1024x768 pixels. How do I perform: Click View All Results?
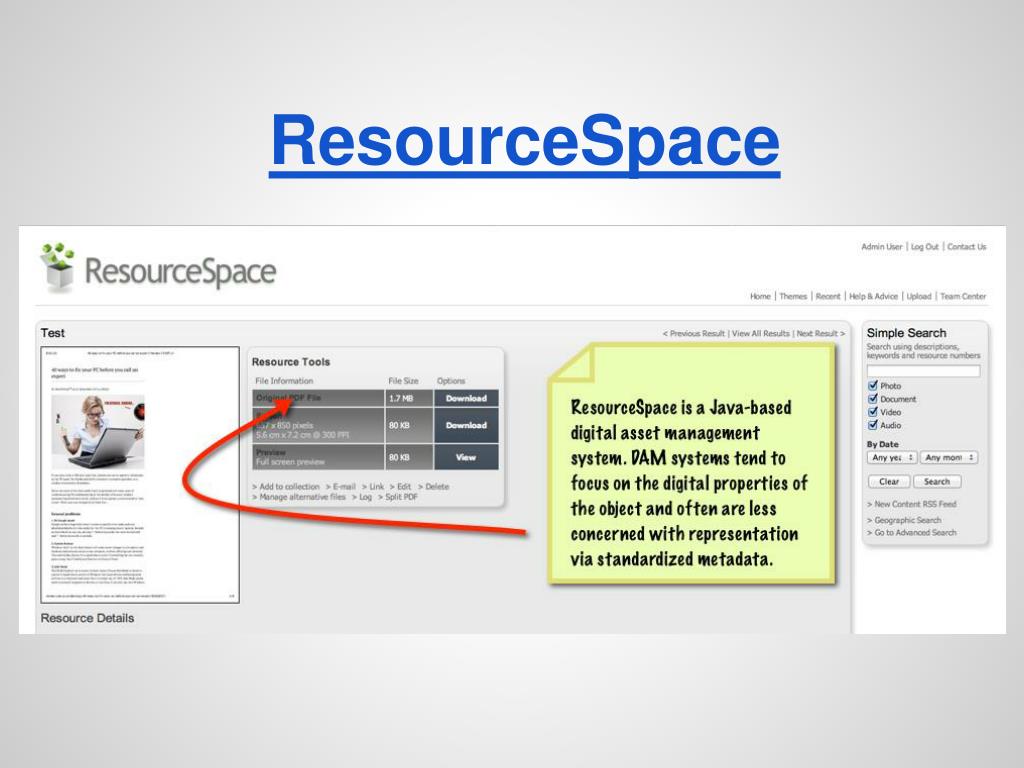761,334
